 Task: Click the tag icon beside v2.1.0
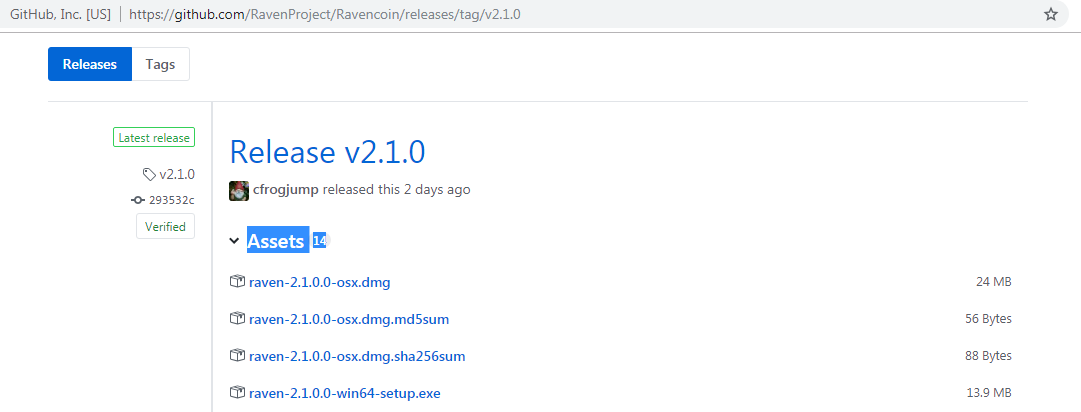tap(149, 174)
